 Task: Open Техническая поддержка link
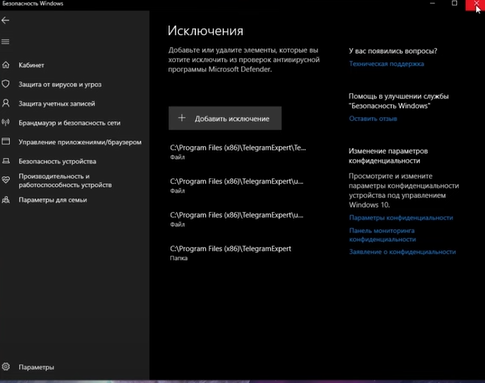[386, 64]
